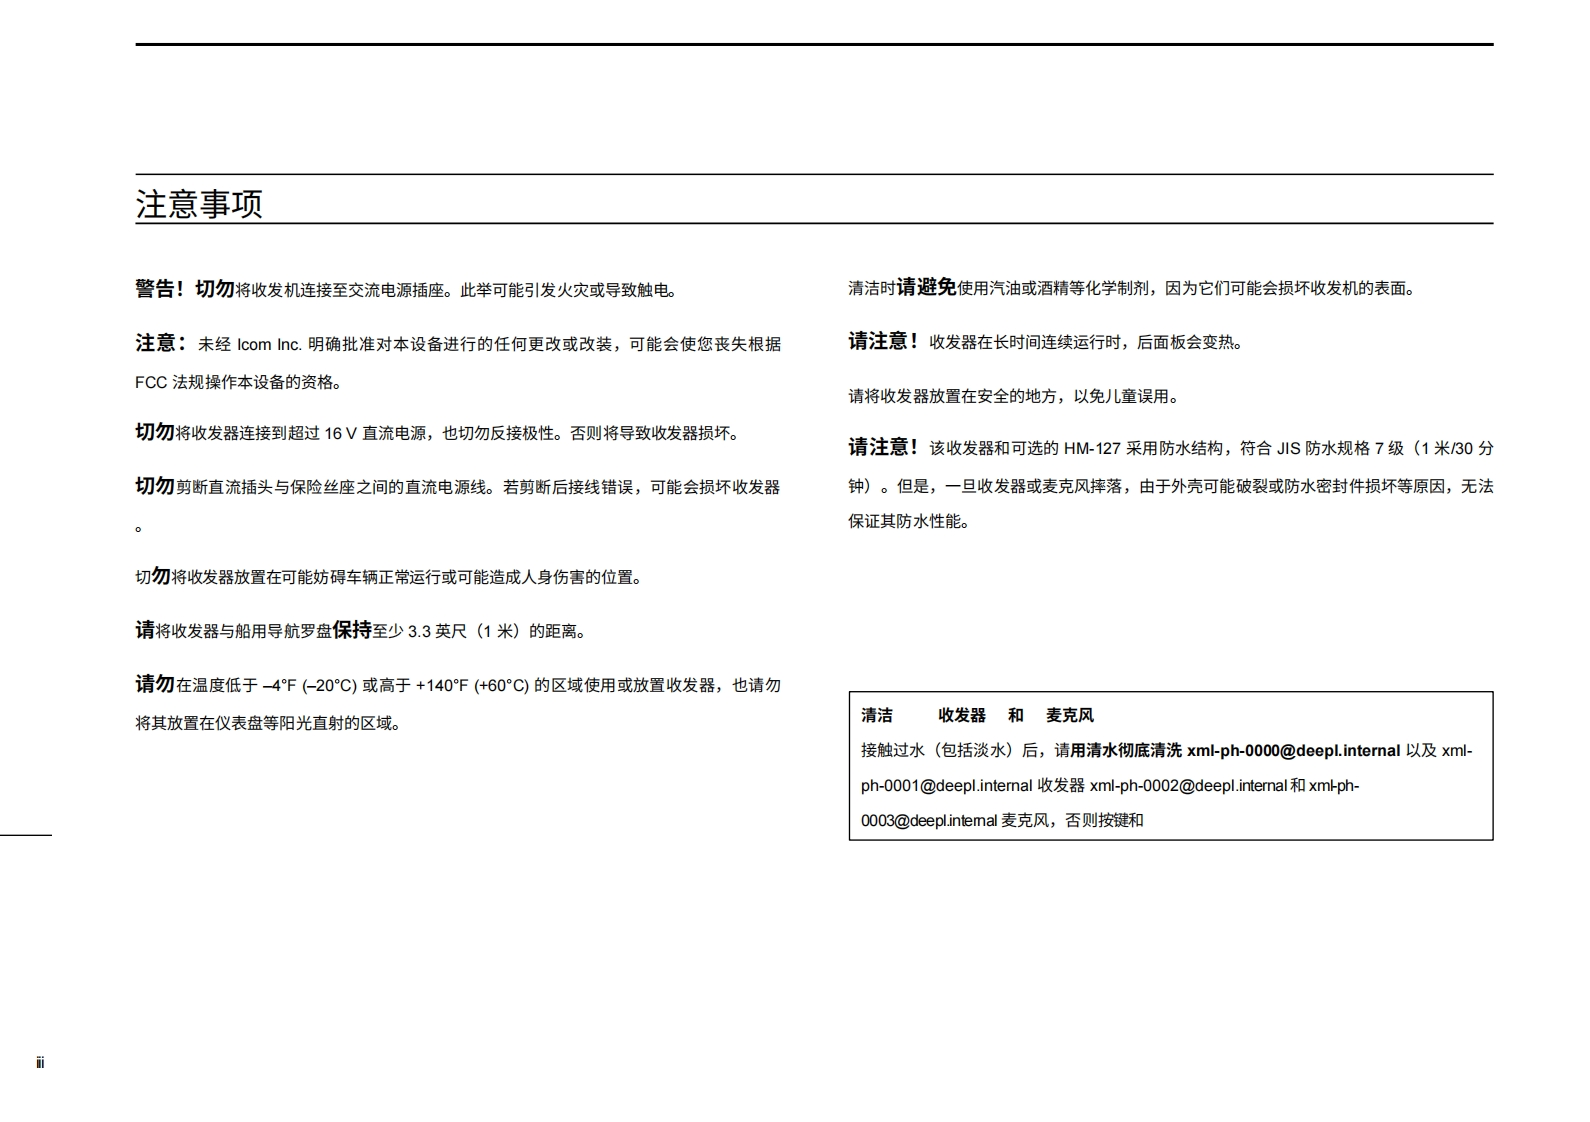The height and width of the screenshot is (1122, 1590).
Task: Click the 注意事项 page heading
Action: (199, 204)
